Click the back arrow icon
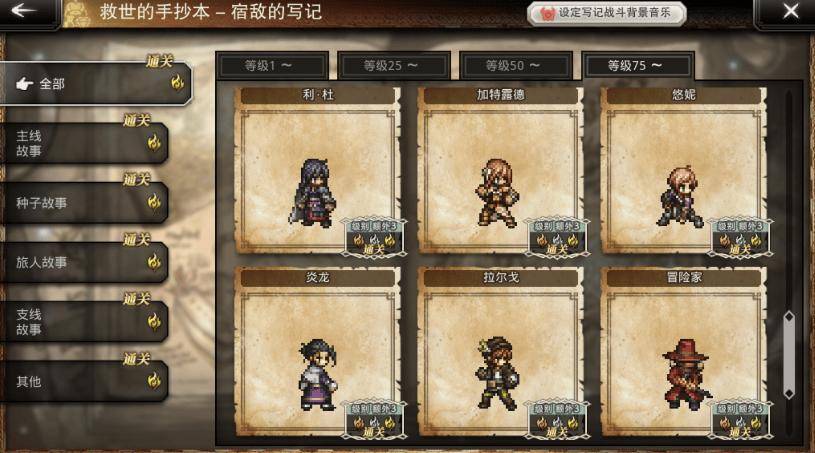The width and height of the screenshot is (815, 453). pos(24,10)
